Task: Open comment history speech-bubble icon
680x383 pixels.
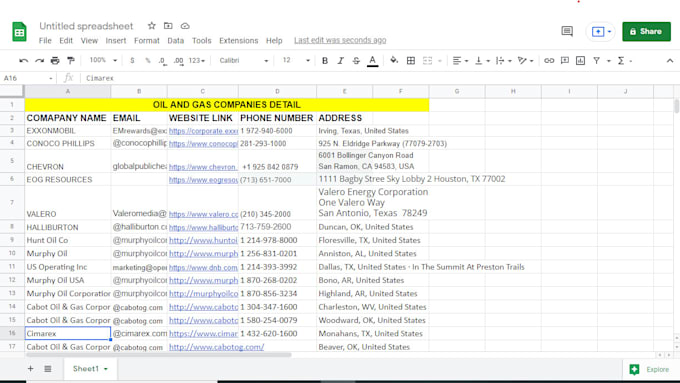Action: tap(567, 31)
